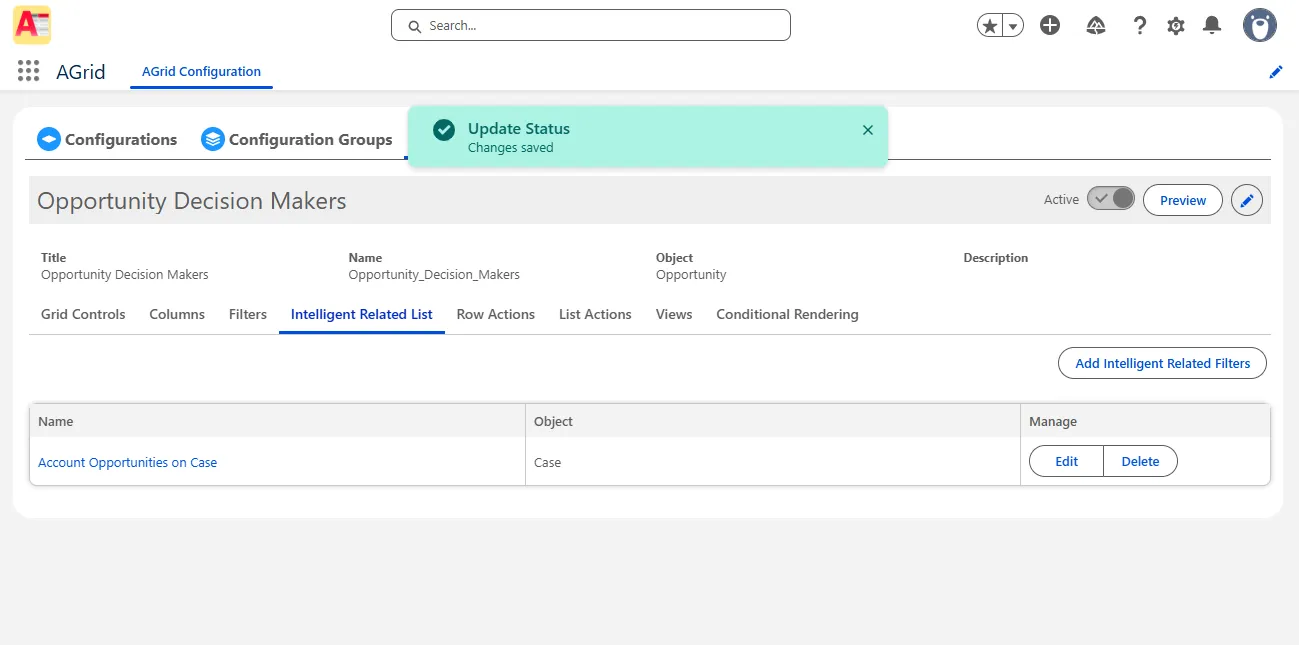The width and height of the screenshot is (1299, 645).
Task: Click the Changes saved toast message
Action: (510, 148)
